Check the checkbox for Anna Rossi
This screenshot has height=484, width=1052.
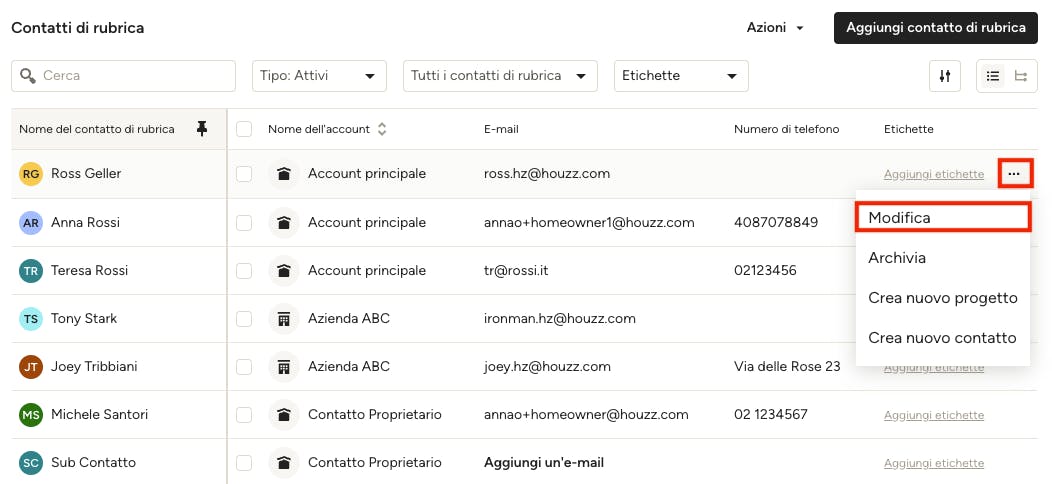pos(244,222)
